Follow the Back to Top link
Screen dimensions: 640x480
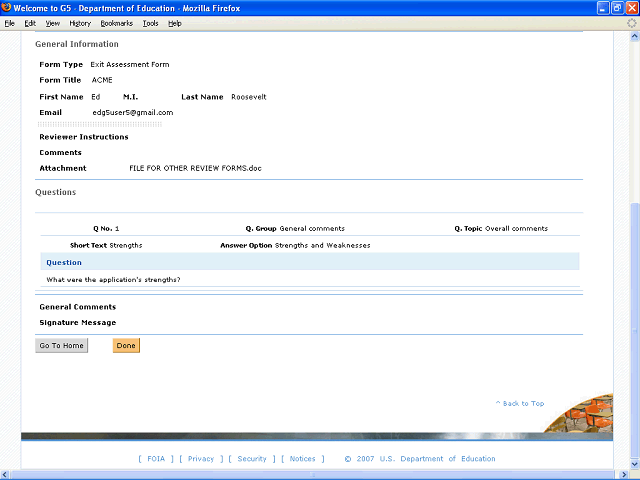[x=520, y=403]
